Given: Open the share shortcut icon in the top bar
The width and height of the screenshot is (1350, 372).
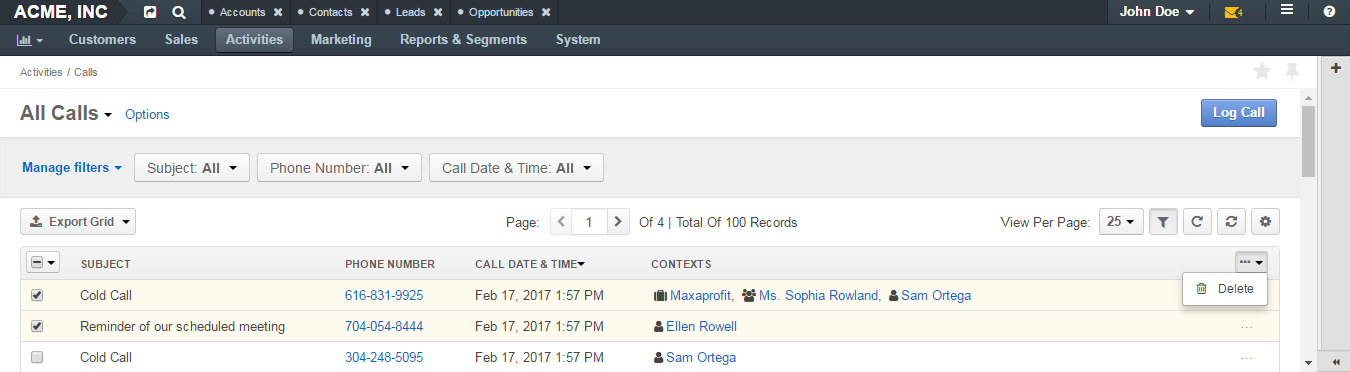Looking at the screenshot, I should (x=150, y=12).
